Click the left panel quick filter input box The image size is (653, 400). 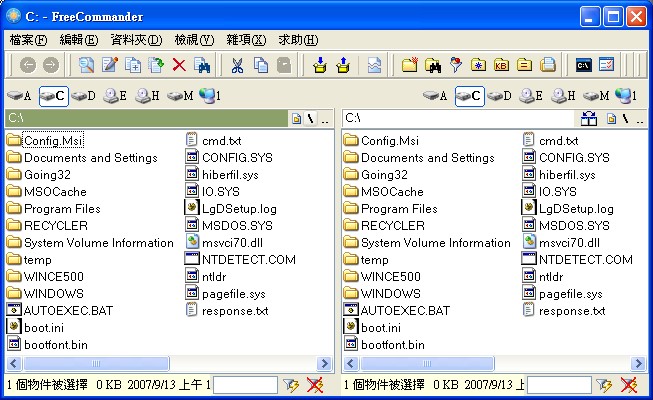pos(245,385)
